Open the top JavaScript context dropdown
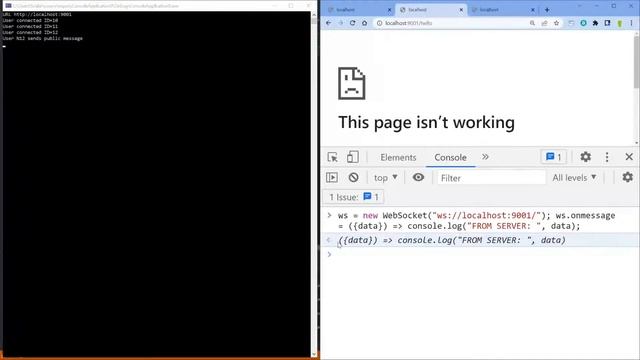640x360 pixels. tap(385, 178)
